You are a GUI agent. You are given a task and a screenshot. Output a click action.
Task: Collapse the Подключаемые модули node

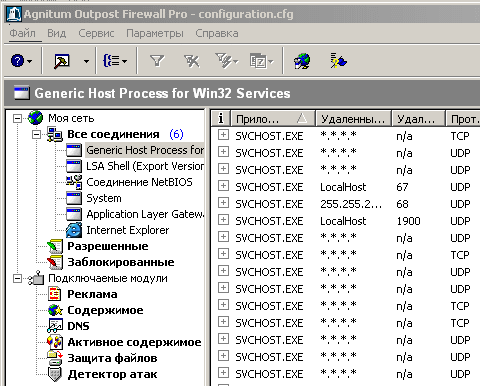17,278
